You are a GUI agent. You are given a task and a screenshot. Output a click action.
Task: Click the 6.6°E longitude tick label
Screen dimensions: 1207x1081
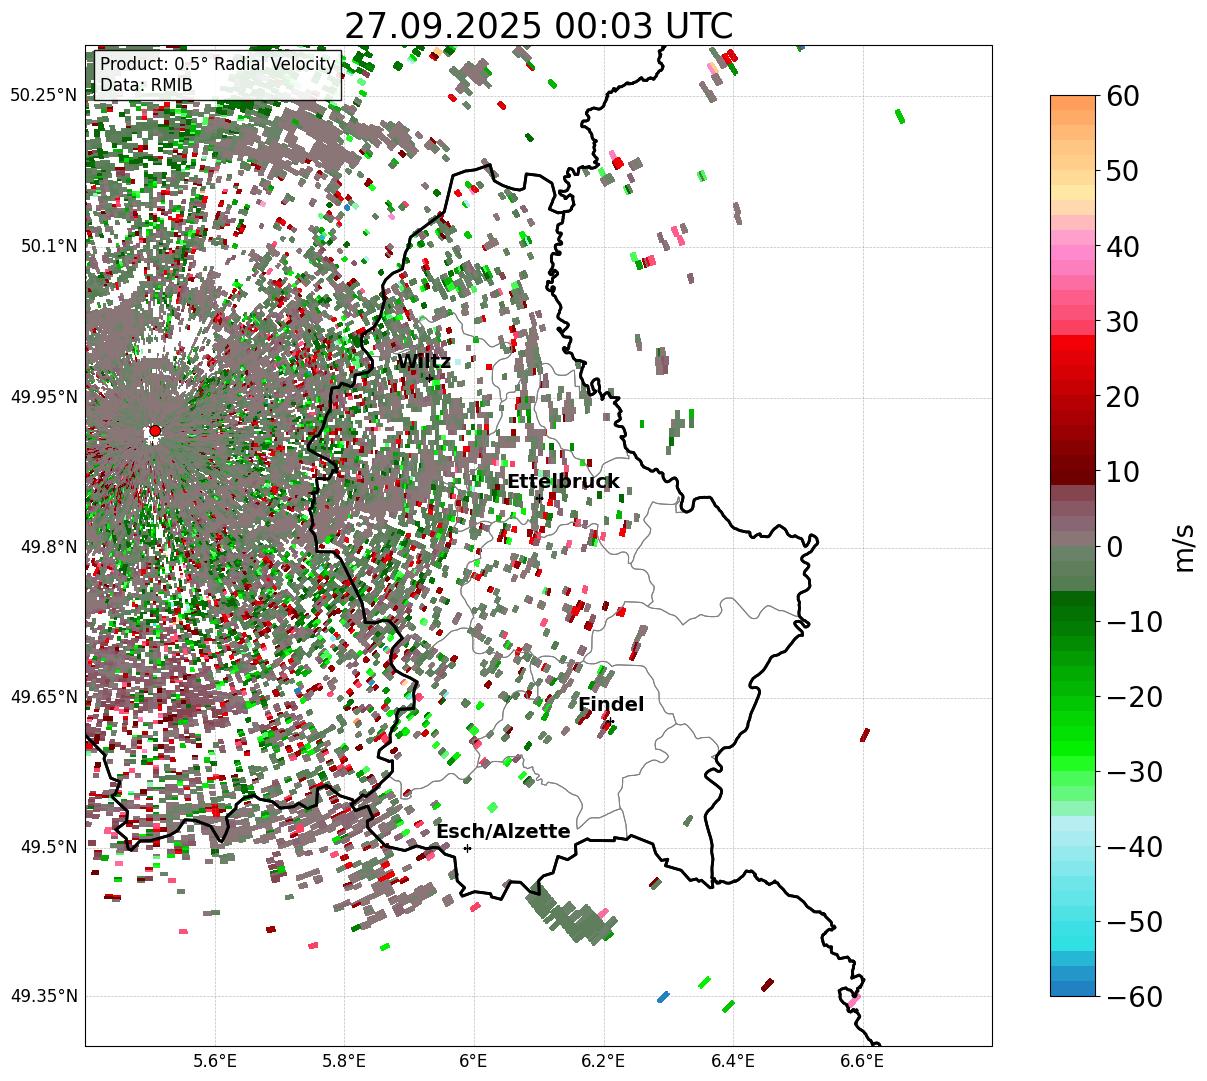coord(862,1061)
